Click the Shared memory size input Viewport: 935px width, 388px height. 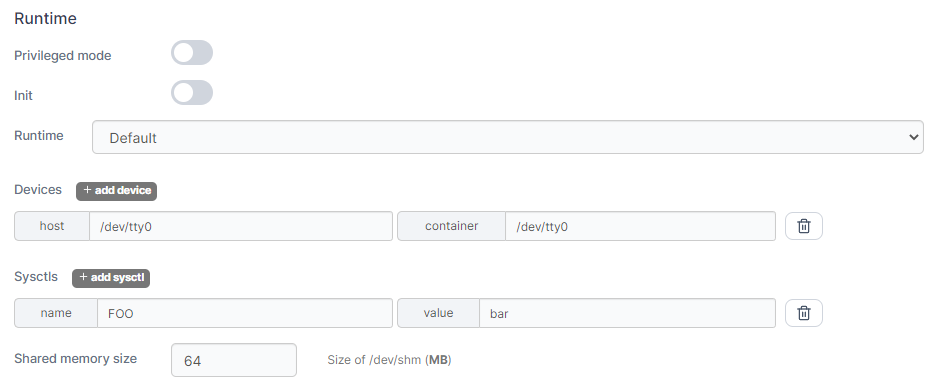[234, 360]
